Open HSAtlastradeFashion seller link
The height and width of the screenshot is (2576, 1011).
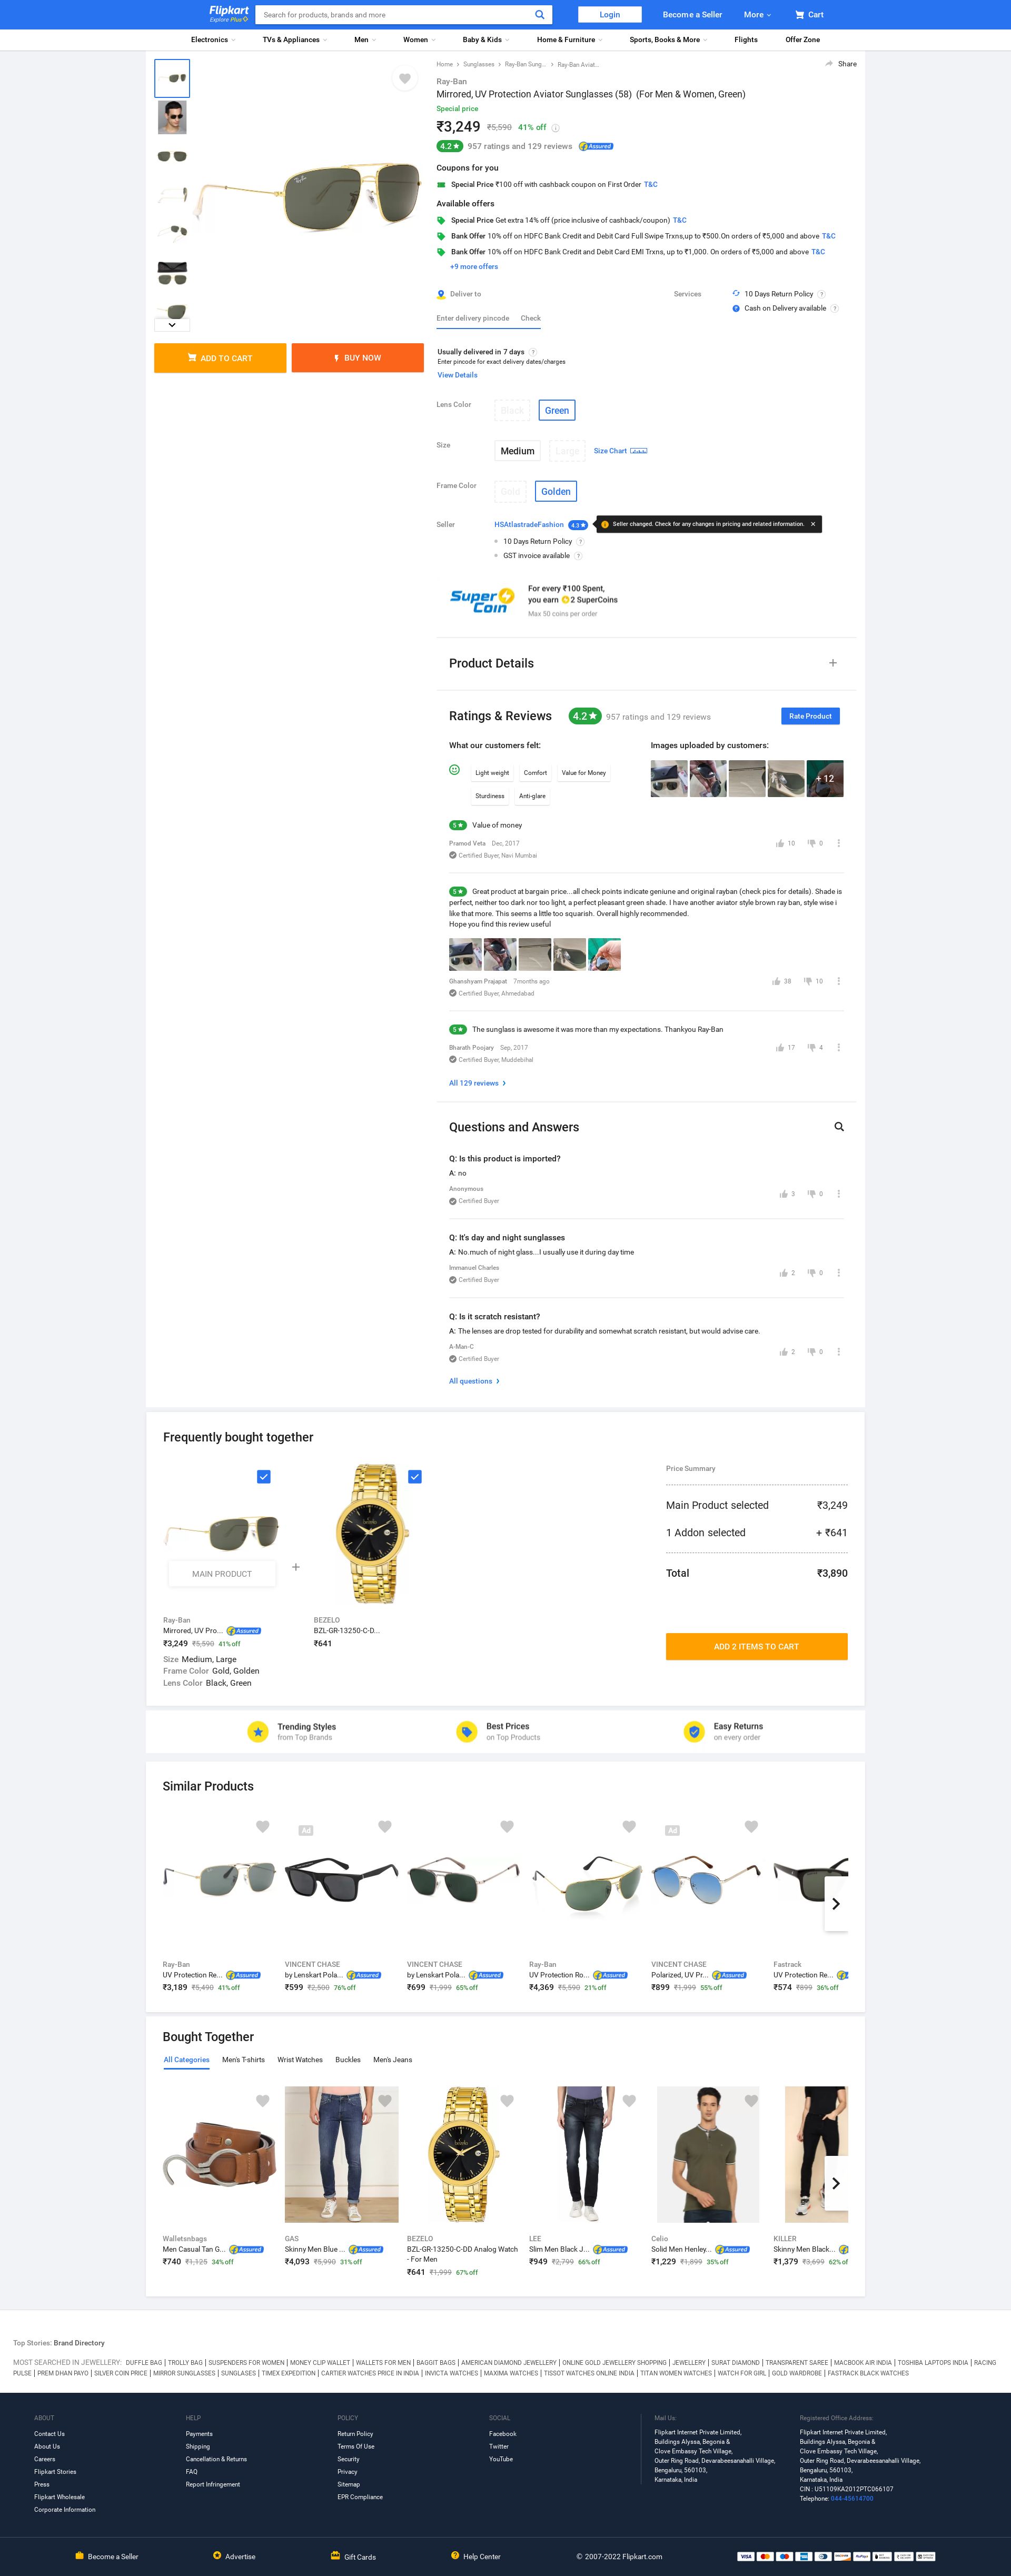tap(529, 524)
